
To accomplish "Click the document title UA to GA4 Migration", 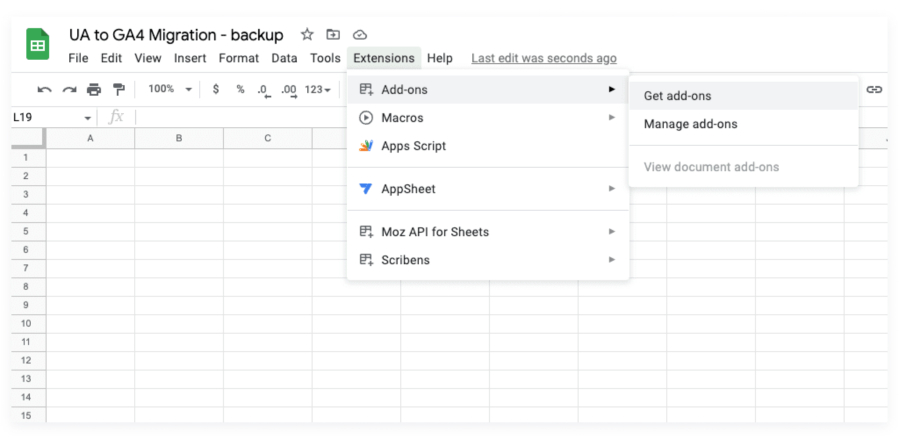I will (x=176, y=35).
